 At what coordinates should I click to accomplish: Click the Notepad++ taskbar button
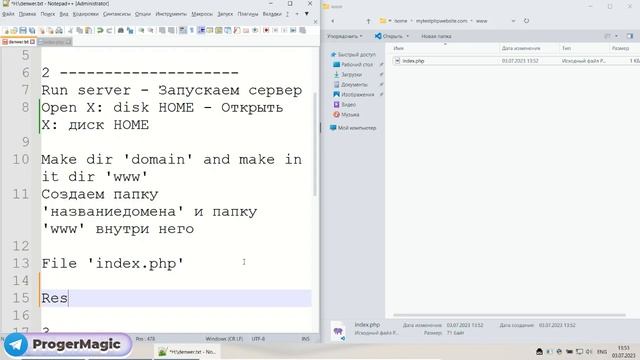point(187,351)
